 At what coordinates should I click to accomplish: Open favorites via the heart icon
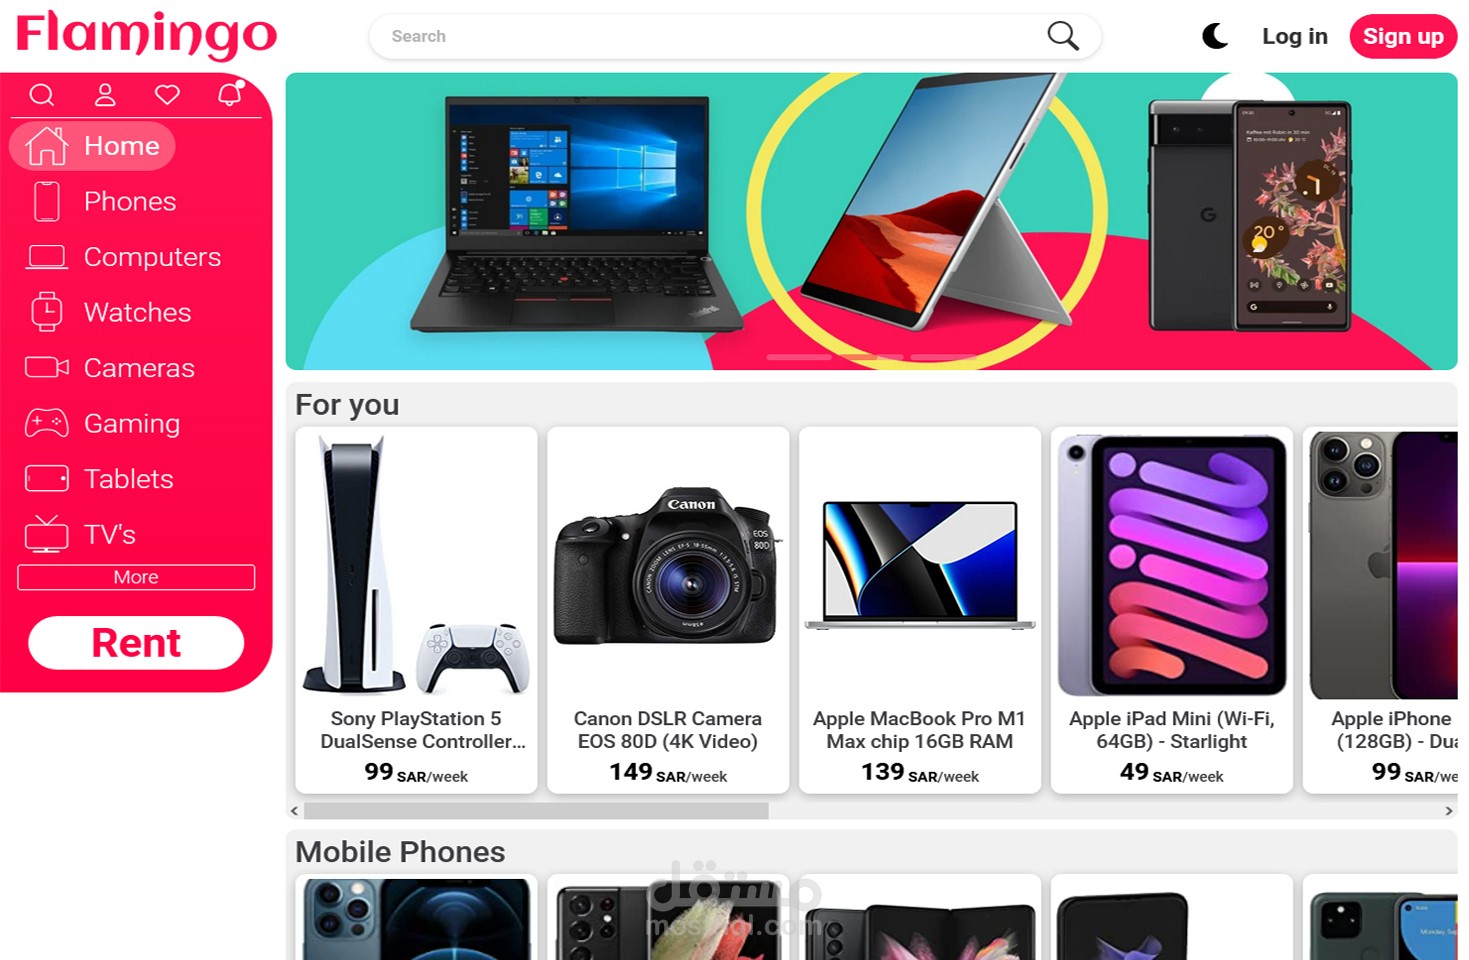[167, 95]
